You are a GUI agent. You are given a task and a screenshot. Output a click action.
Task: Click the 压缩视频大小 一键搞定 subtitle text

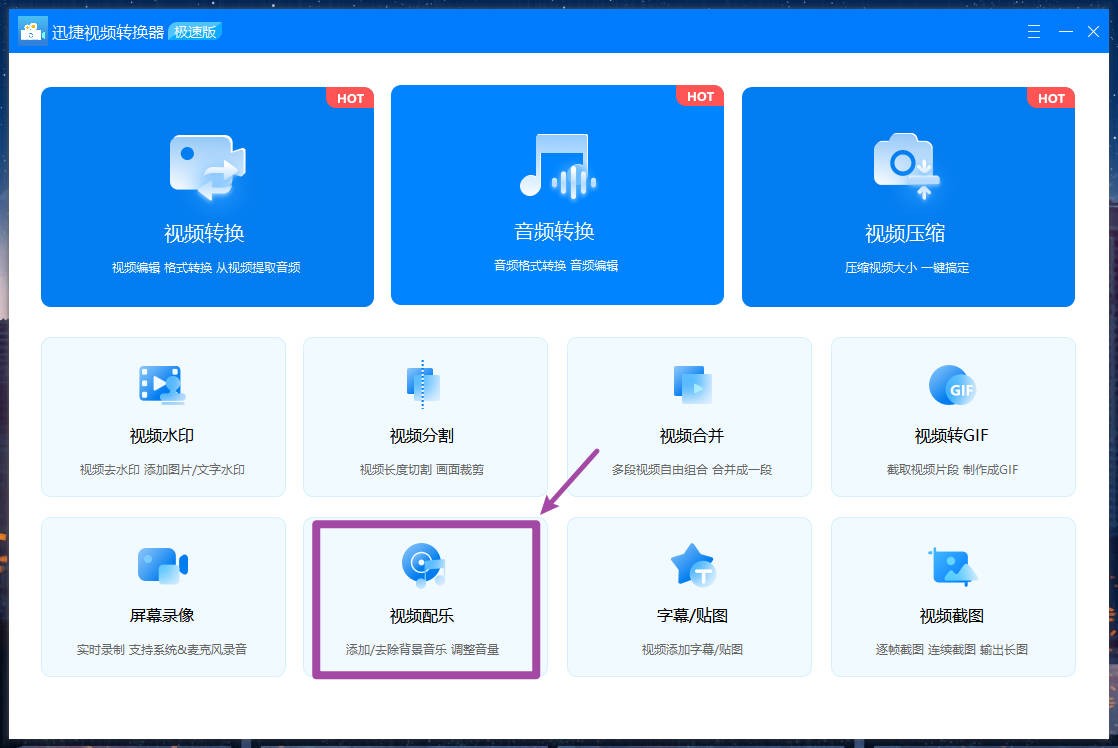908,267
